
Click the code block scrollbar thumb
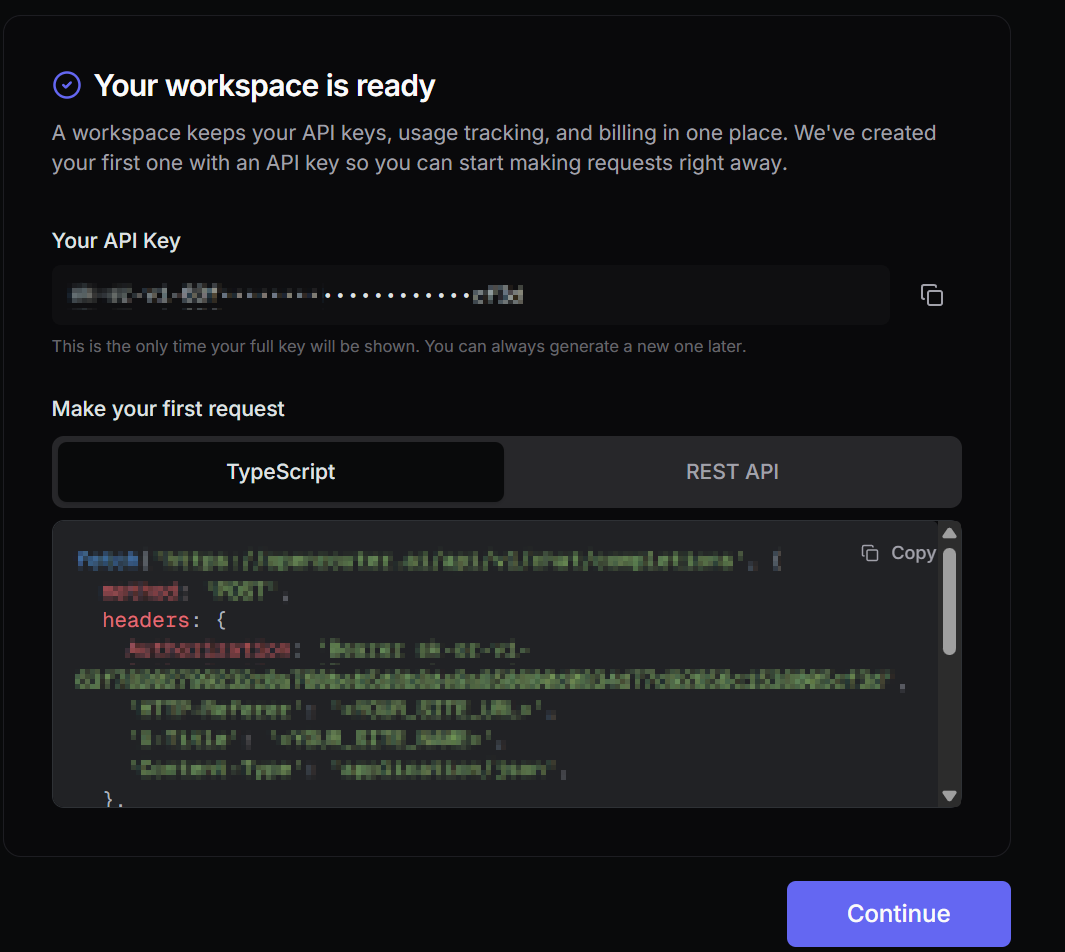pos(950,602)
